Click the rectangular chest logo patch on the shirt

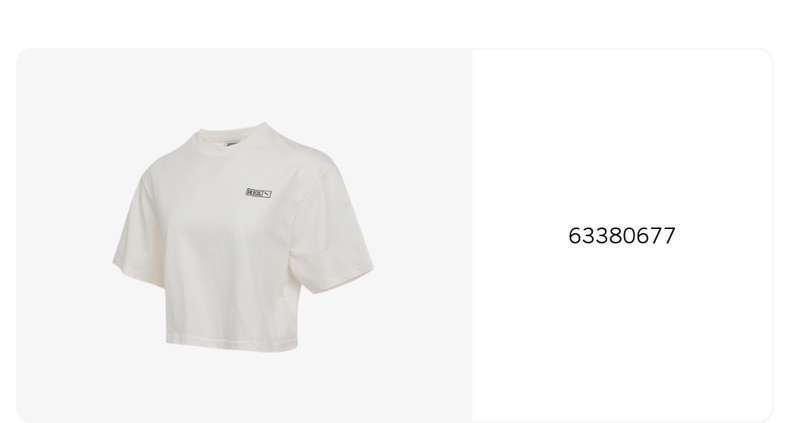tap(258, 193)
